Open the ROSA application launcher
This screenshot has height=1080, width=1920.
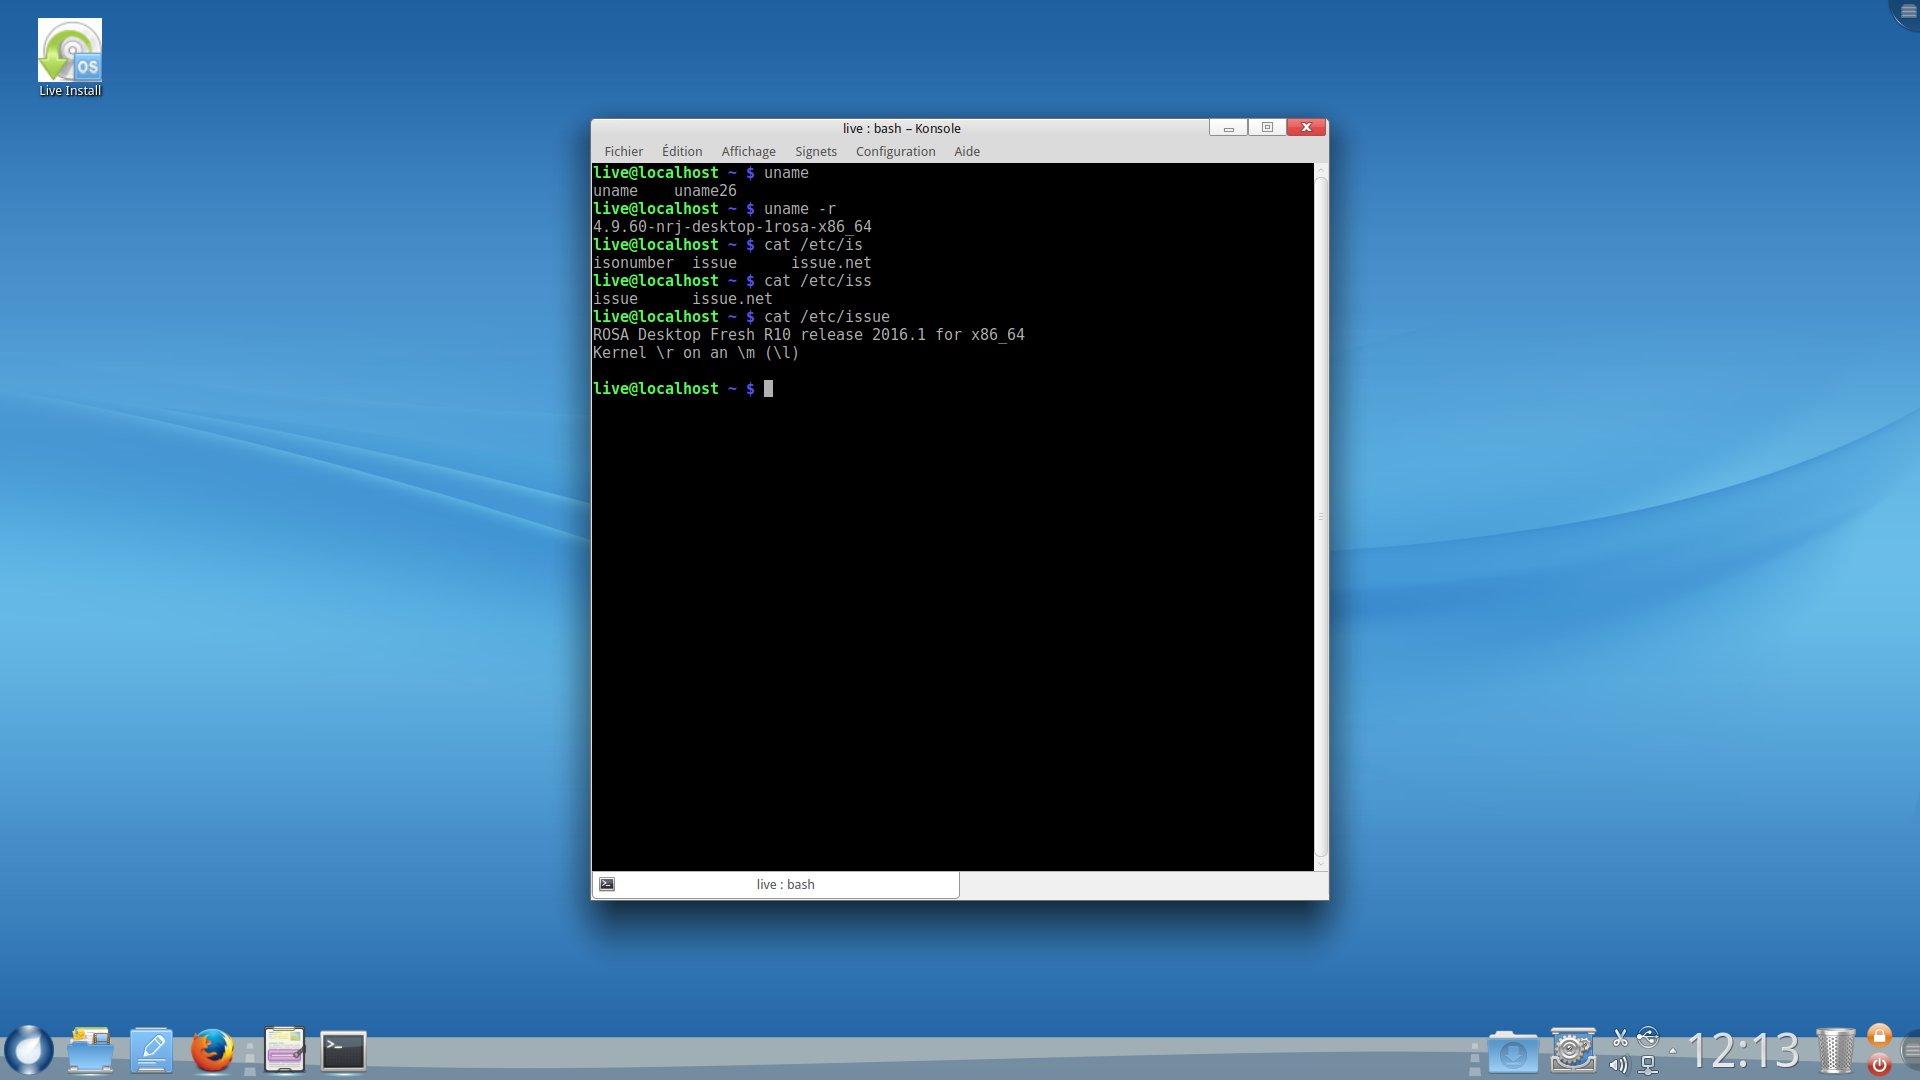point(29,1051)
